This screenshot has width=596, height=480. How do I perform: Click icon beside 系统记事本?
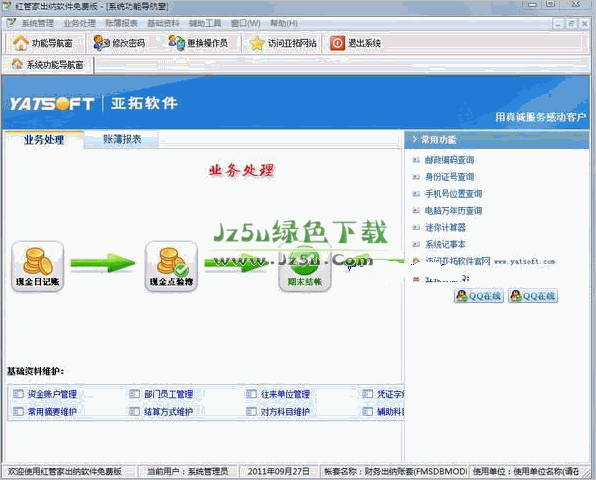point(416,244)
